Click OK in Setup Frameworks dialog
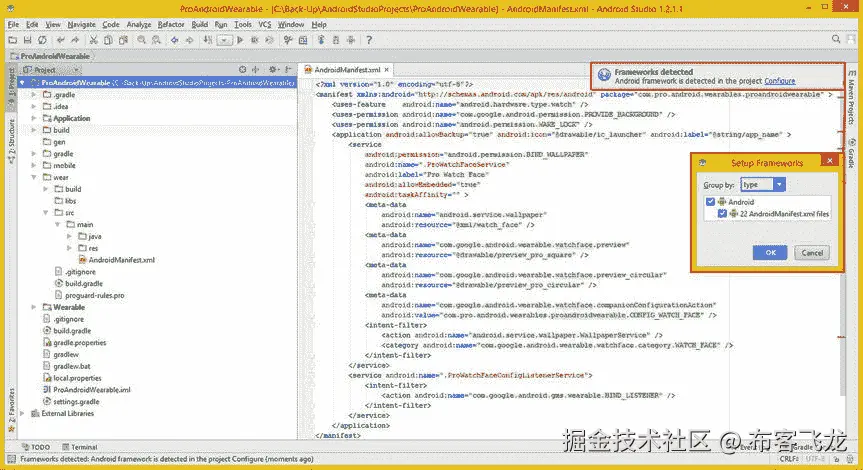This screenshot has height=470, width=863. 770,253
